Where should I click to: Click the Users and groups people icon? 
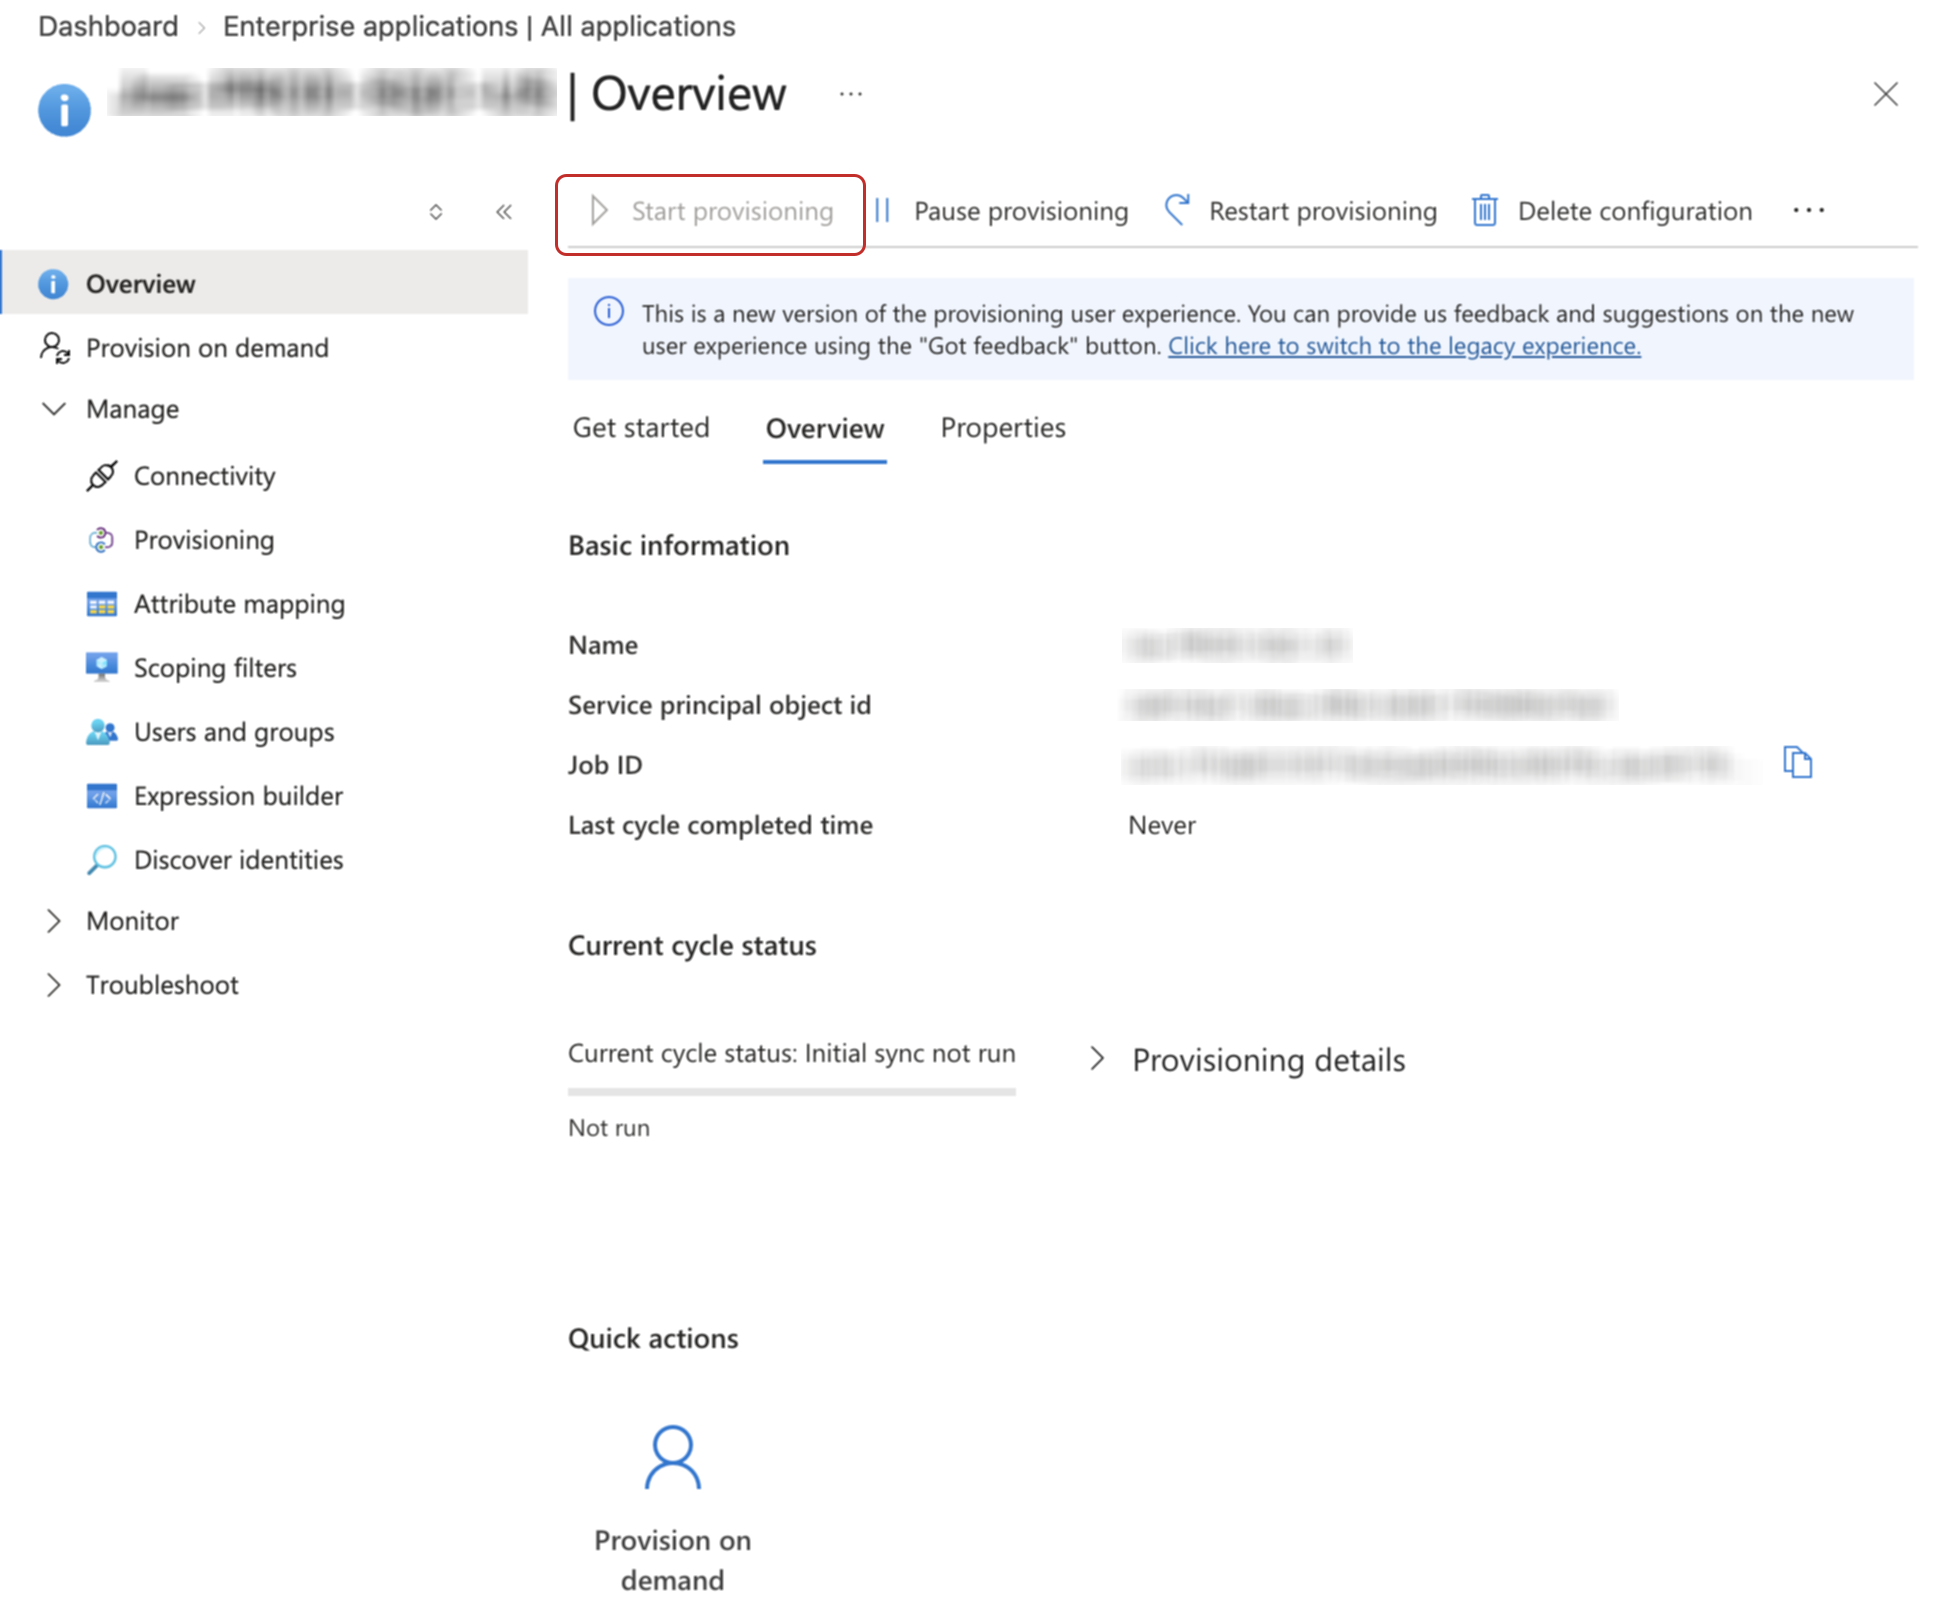pyautogui.click(x=102, y=732)
